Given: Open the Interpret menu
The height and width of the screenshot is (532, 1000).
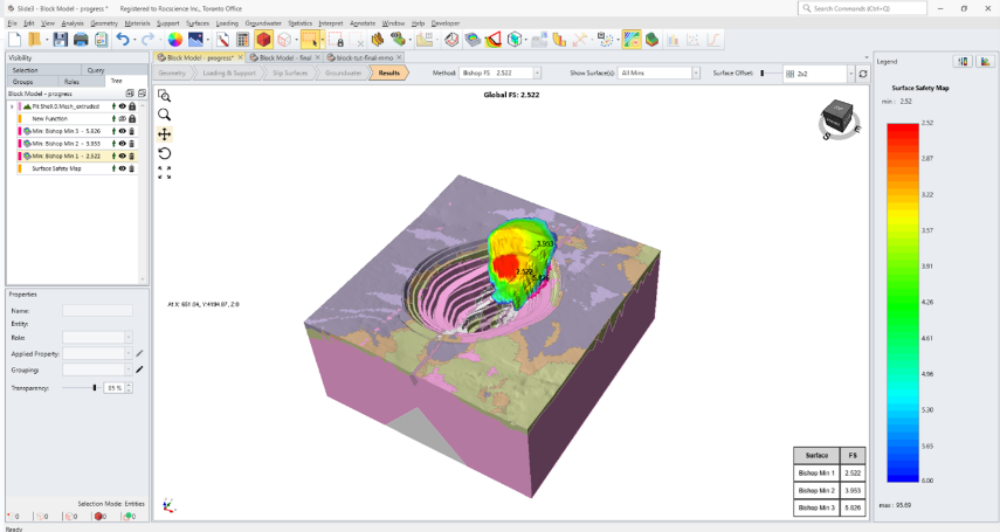Looking at the screenshot, I should pos(330,24).
